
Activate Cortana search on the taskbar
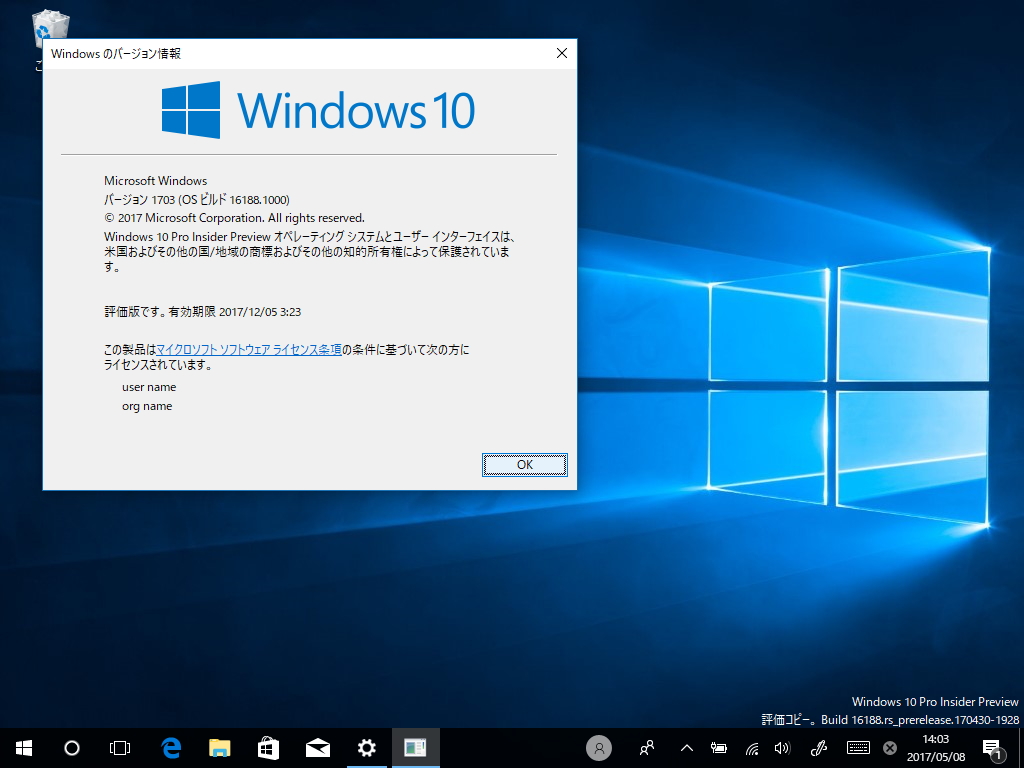[x=70, y=747]
